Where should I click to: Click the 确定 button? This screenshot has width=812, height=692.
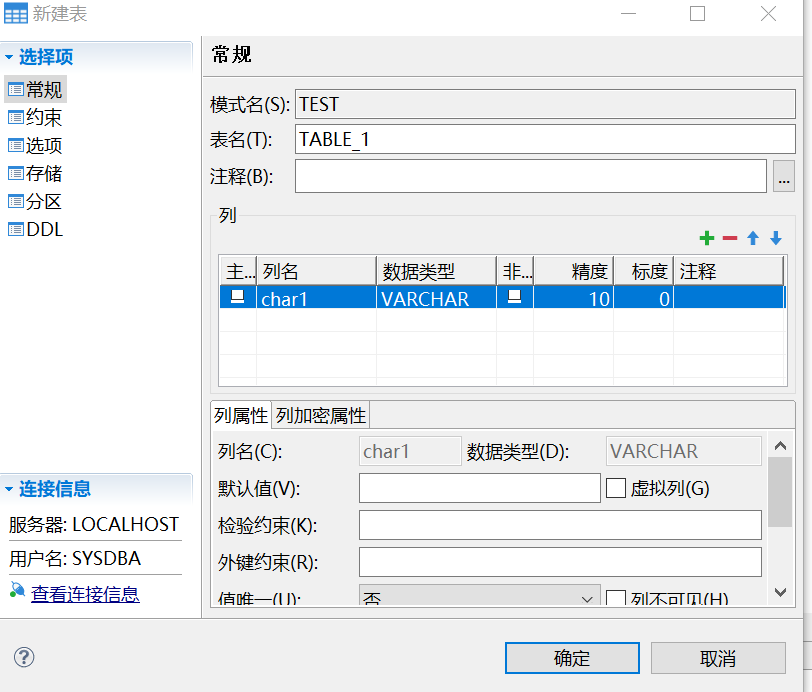572,658
